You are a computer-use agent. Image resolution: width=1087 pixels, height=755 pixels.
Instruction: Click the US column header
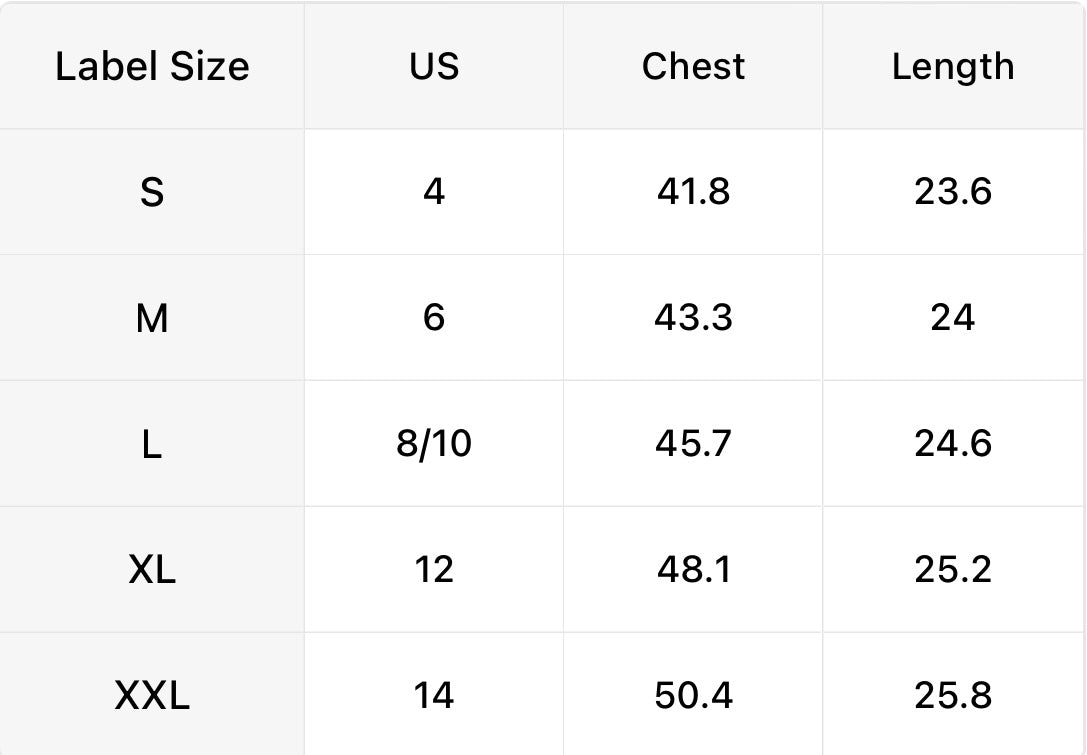[434, 67]
